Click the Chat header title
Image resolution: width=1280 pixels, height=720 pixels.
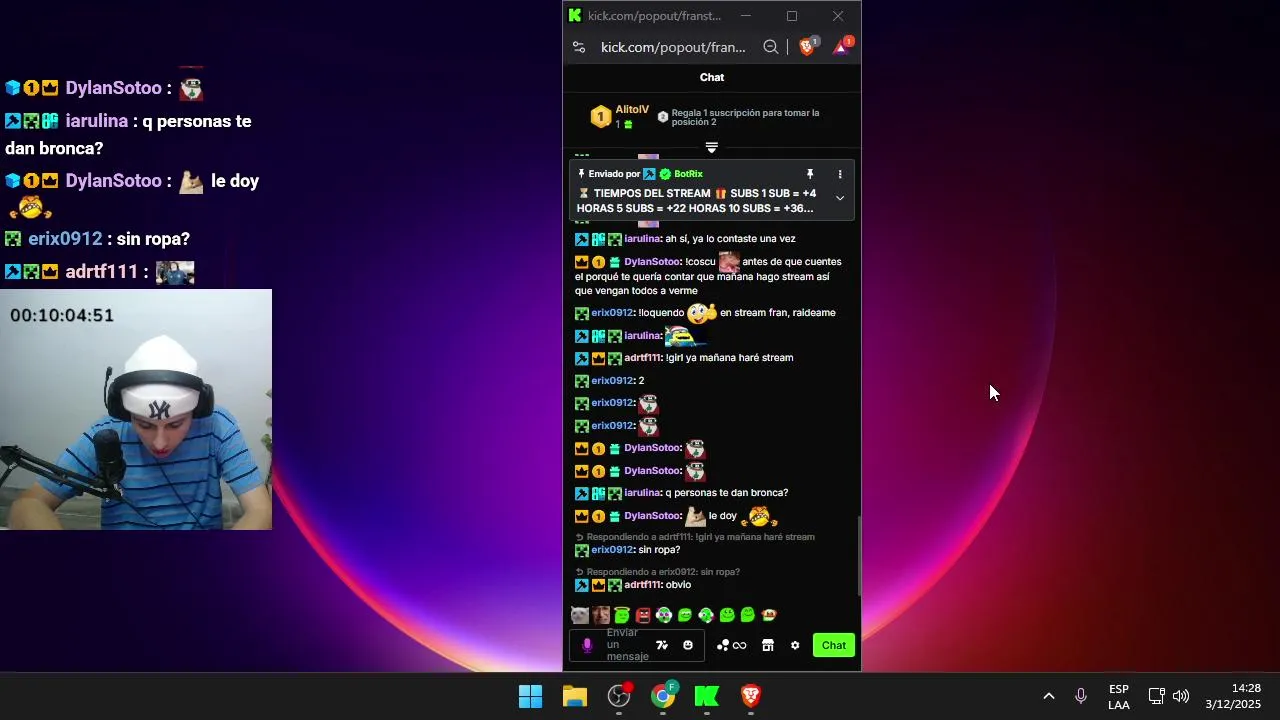tap(712, 77)
